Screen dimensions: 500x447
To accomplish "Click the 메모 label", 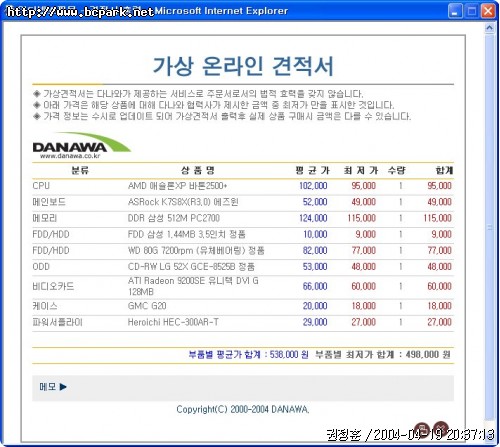I will [48, 387].
